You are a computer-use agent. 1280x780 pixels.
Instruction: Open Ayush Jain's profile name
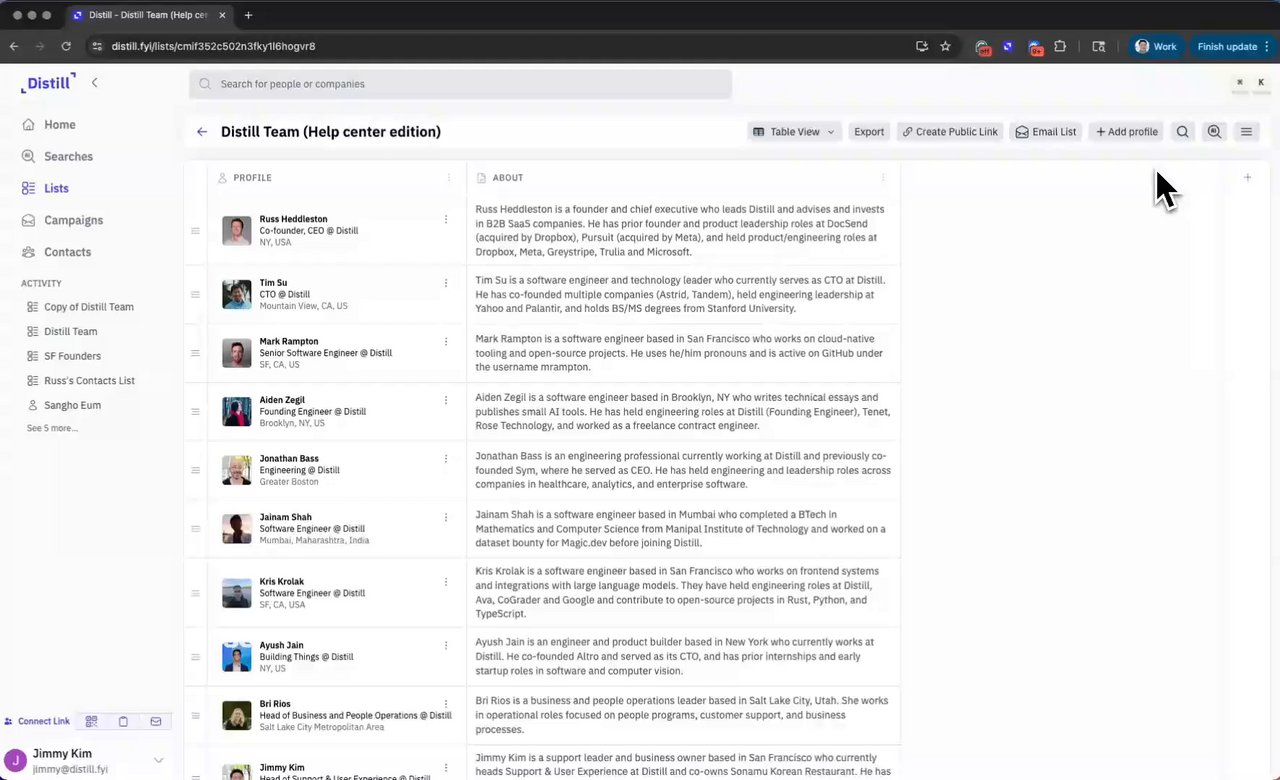pos(281,645)
